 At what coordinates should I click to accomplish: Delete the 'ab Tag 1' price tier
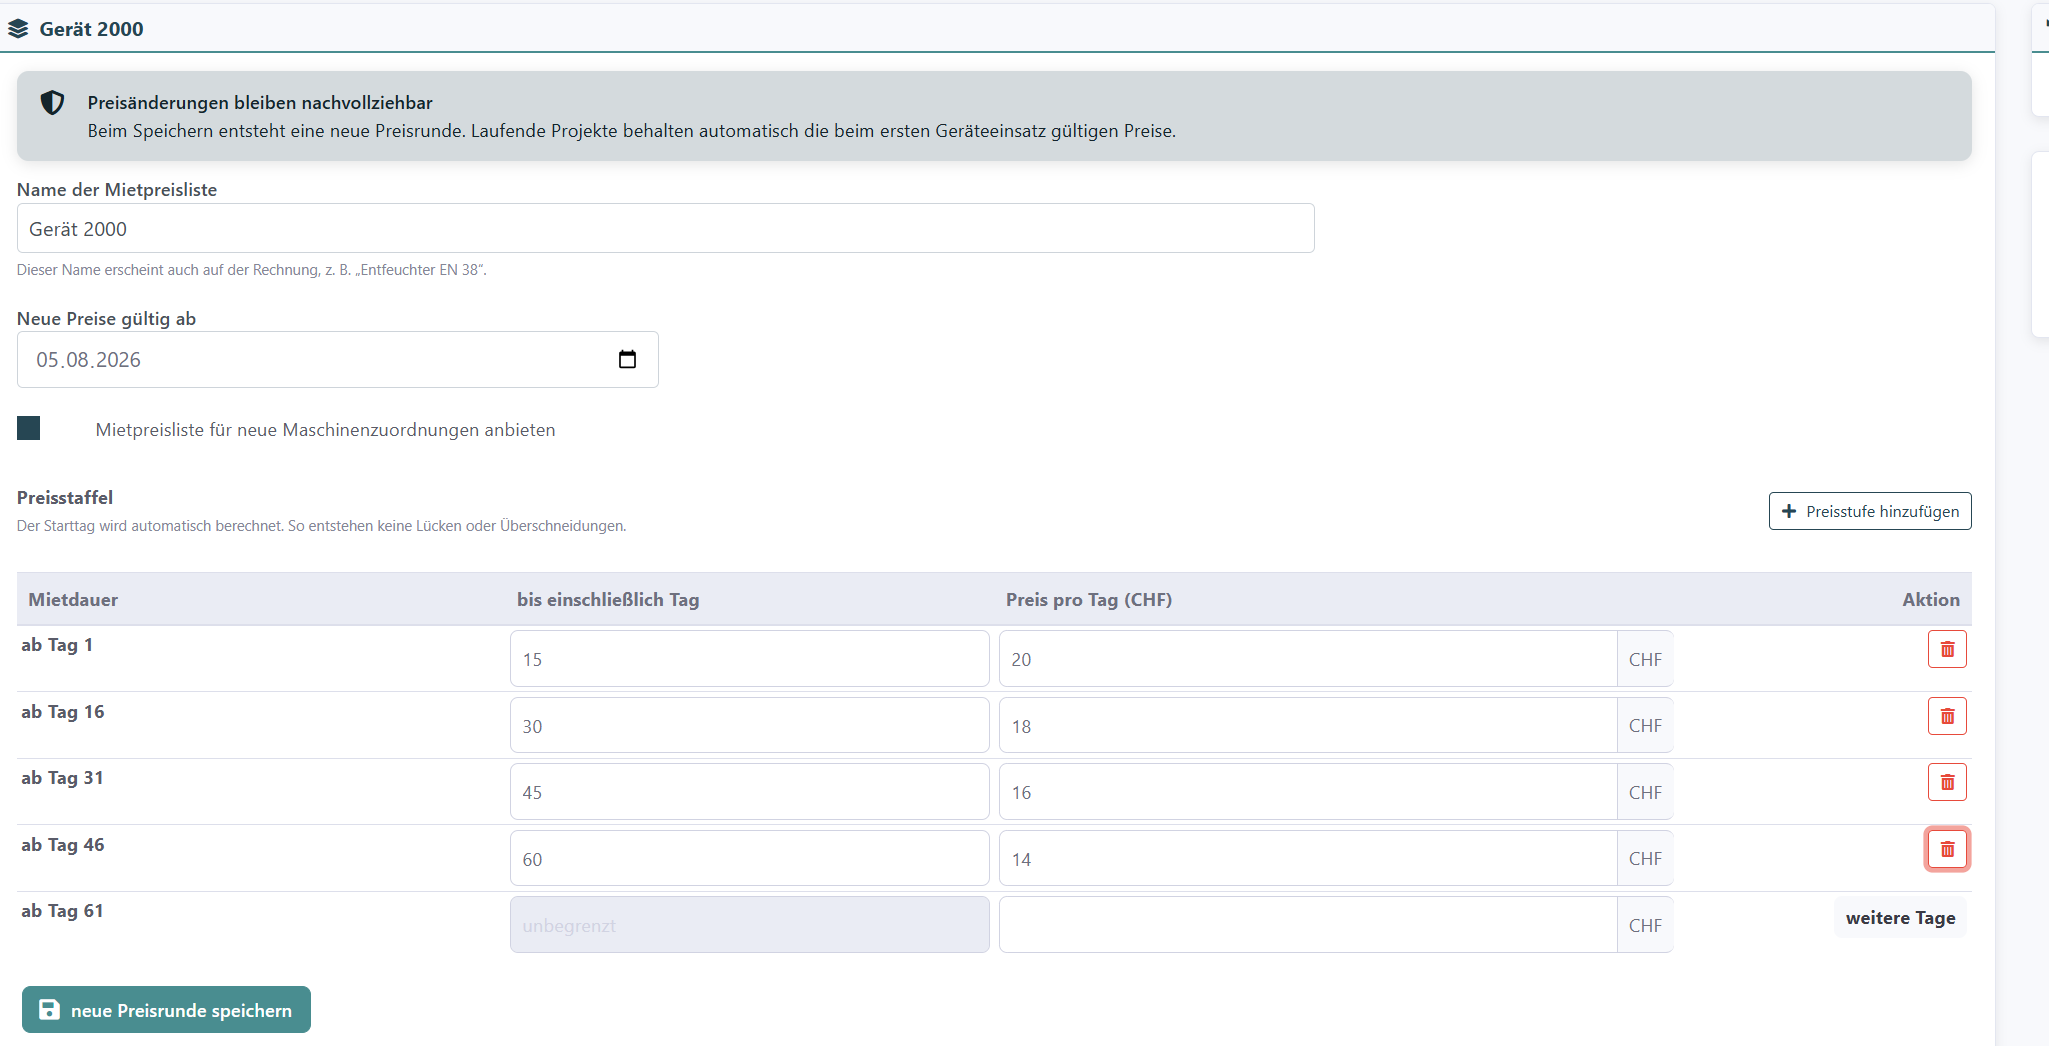(x=1947, y=649)
